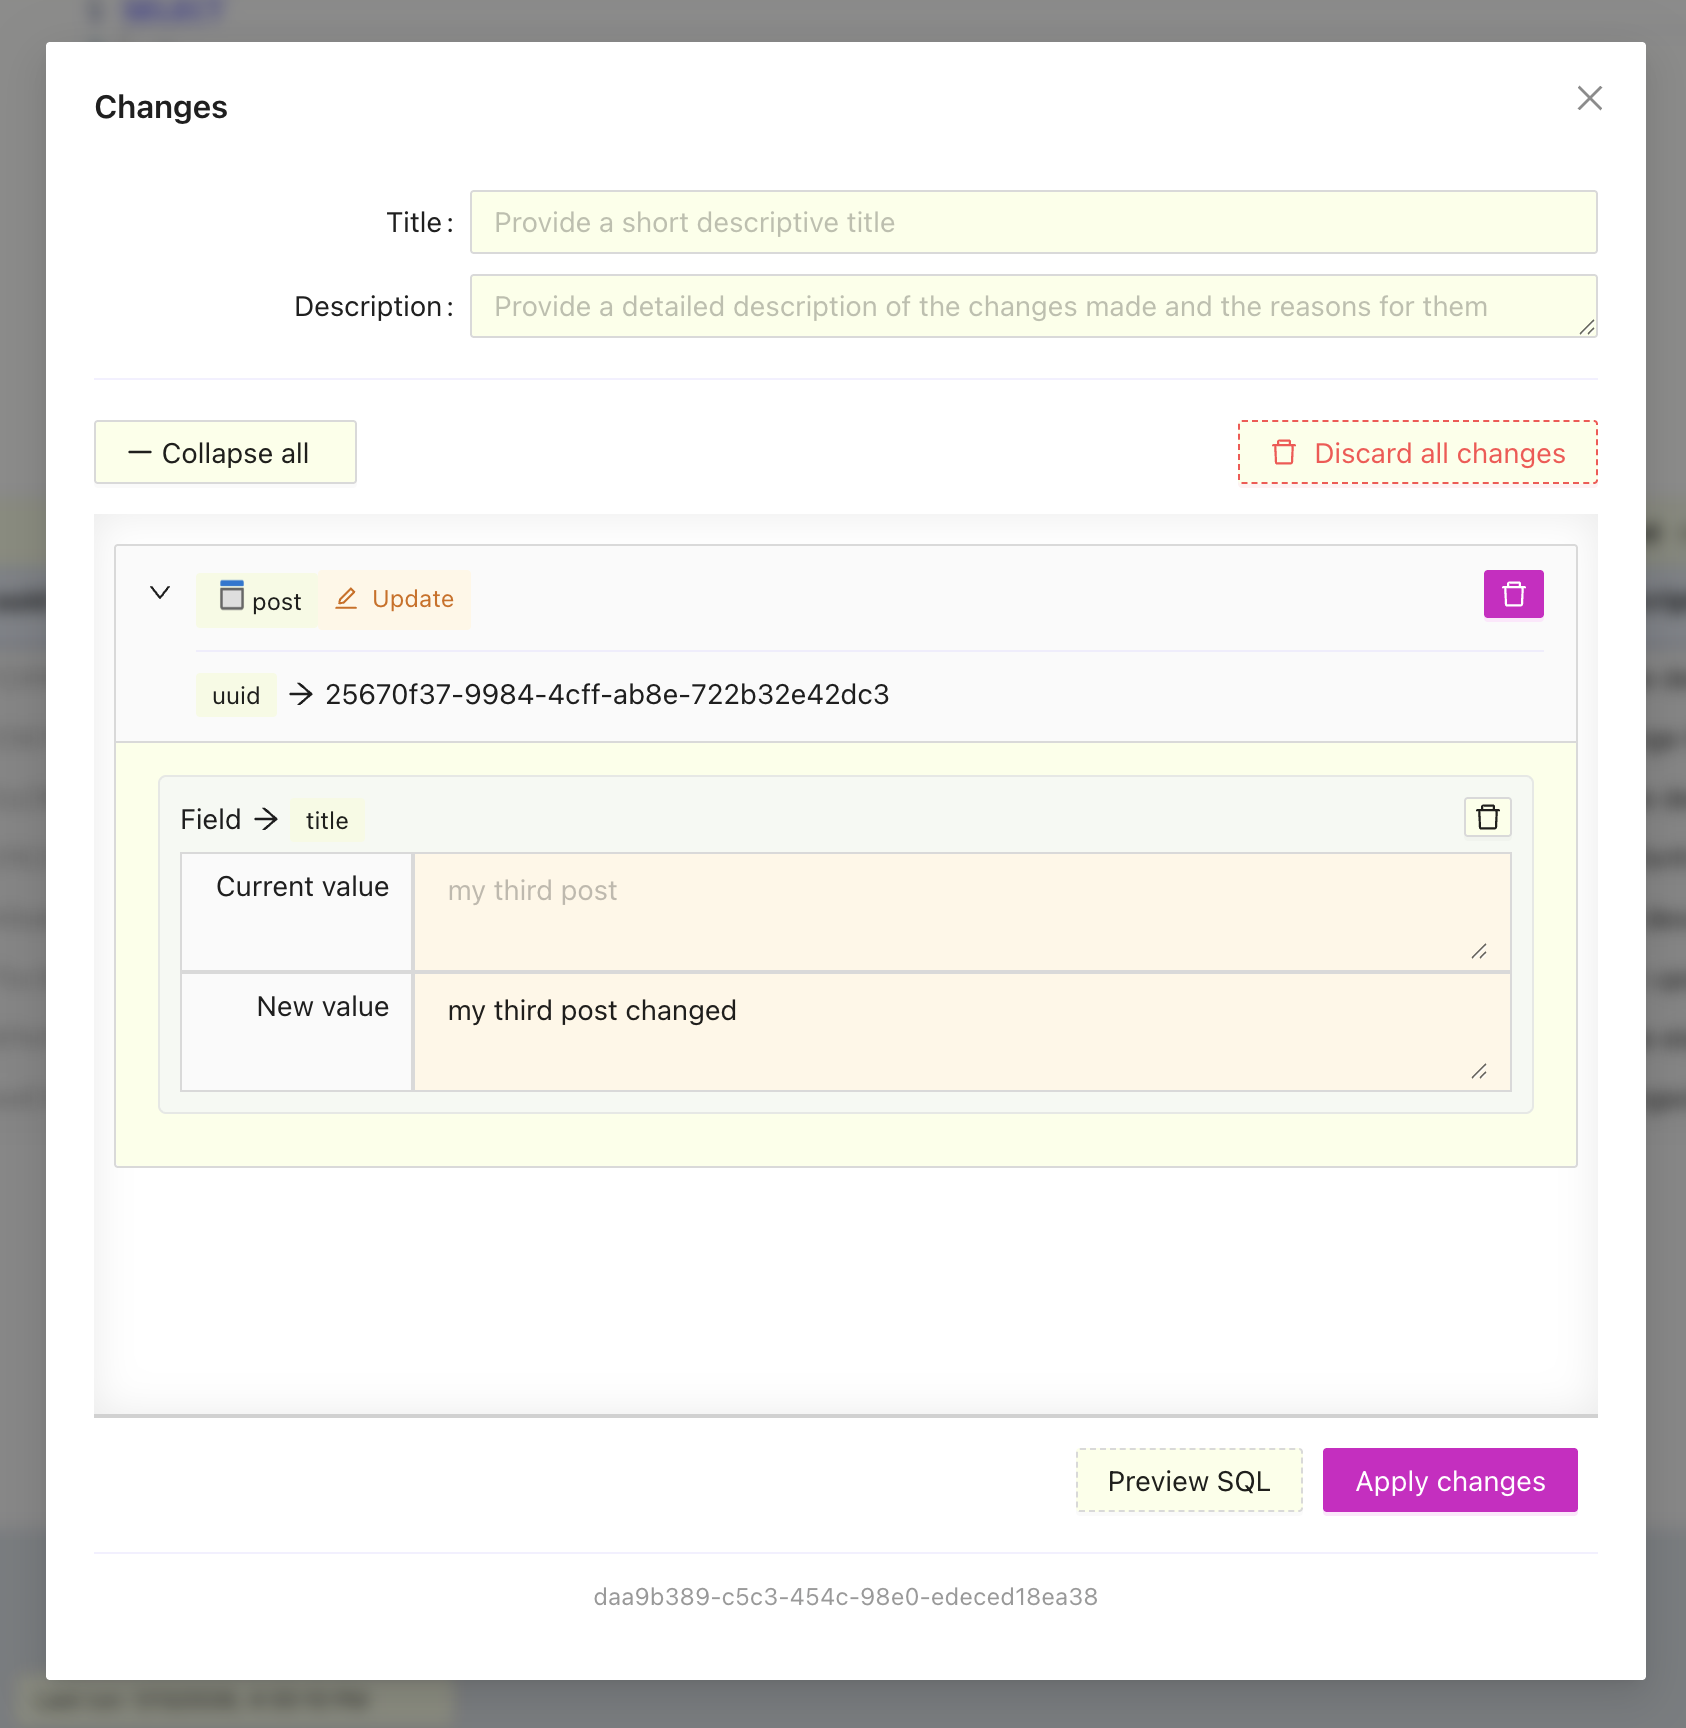
Task: Remove the title field change via trash icon
Action: pos(1487,818)
